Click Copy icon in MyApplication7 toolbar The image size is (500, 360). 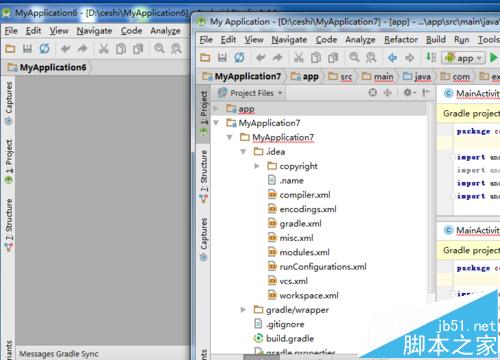click(x=316, y=58)
